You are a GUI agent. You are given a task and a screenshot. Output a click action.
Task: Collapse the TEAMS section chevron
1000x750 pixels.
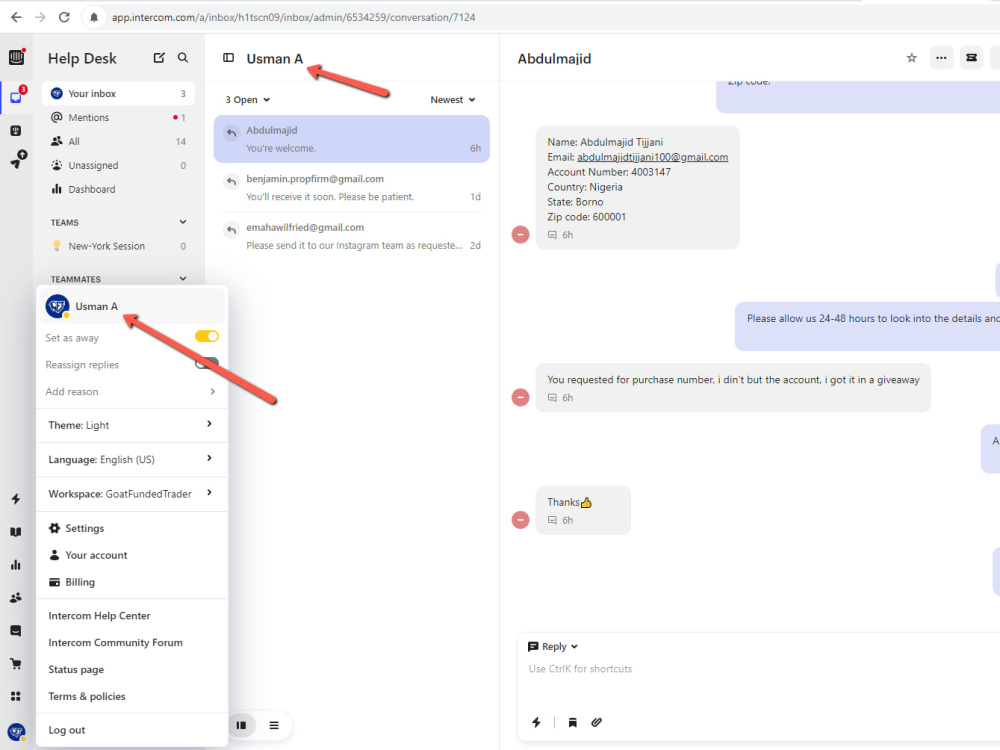[x=183, y=222]
